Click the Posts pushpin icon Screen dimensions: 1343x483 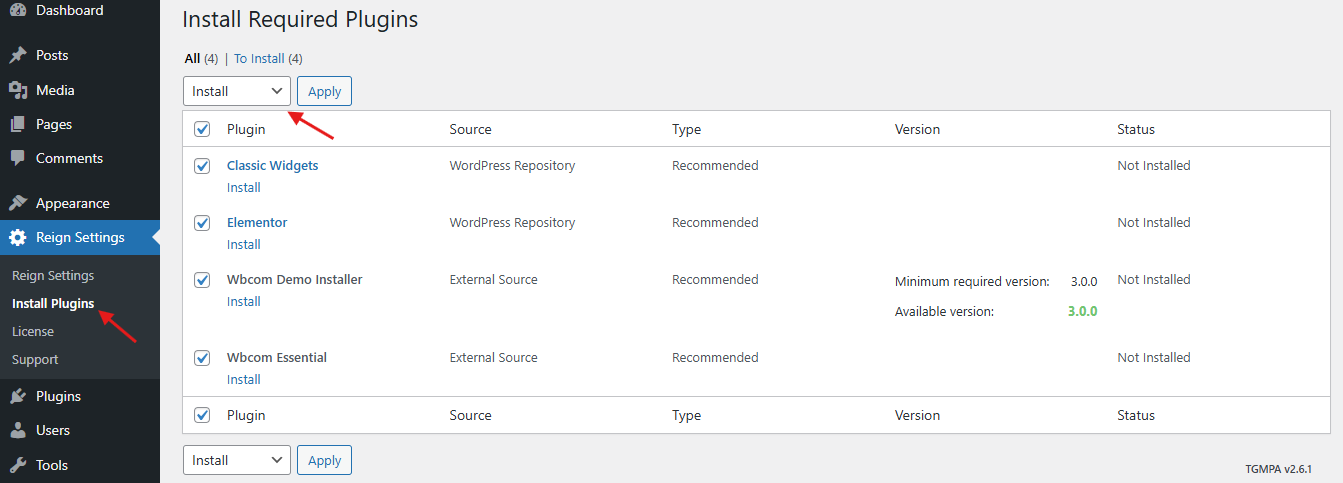pyautogui.click(x=17, y=55)
